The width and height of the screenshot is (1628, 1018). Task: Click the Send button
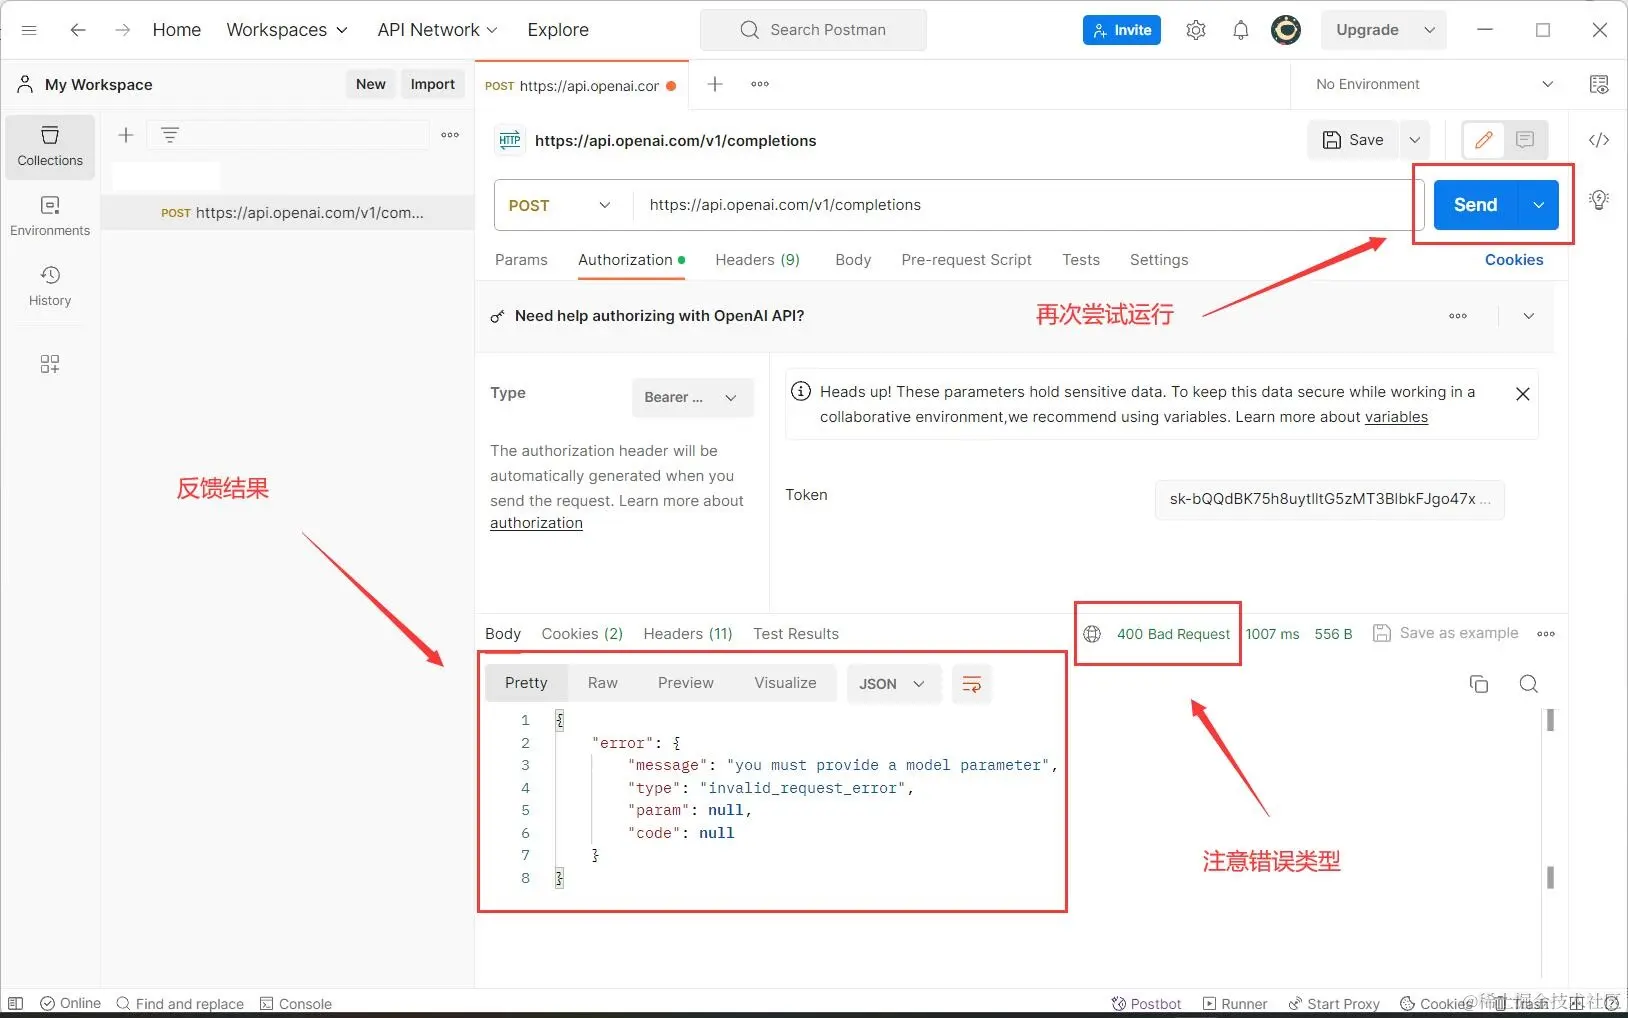(1475, 205)
